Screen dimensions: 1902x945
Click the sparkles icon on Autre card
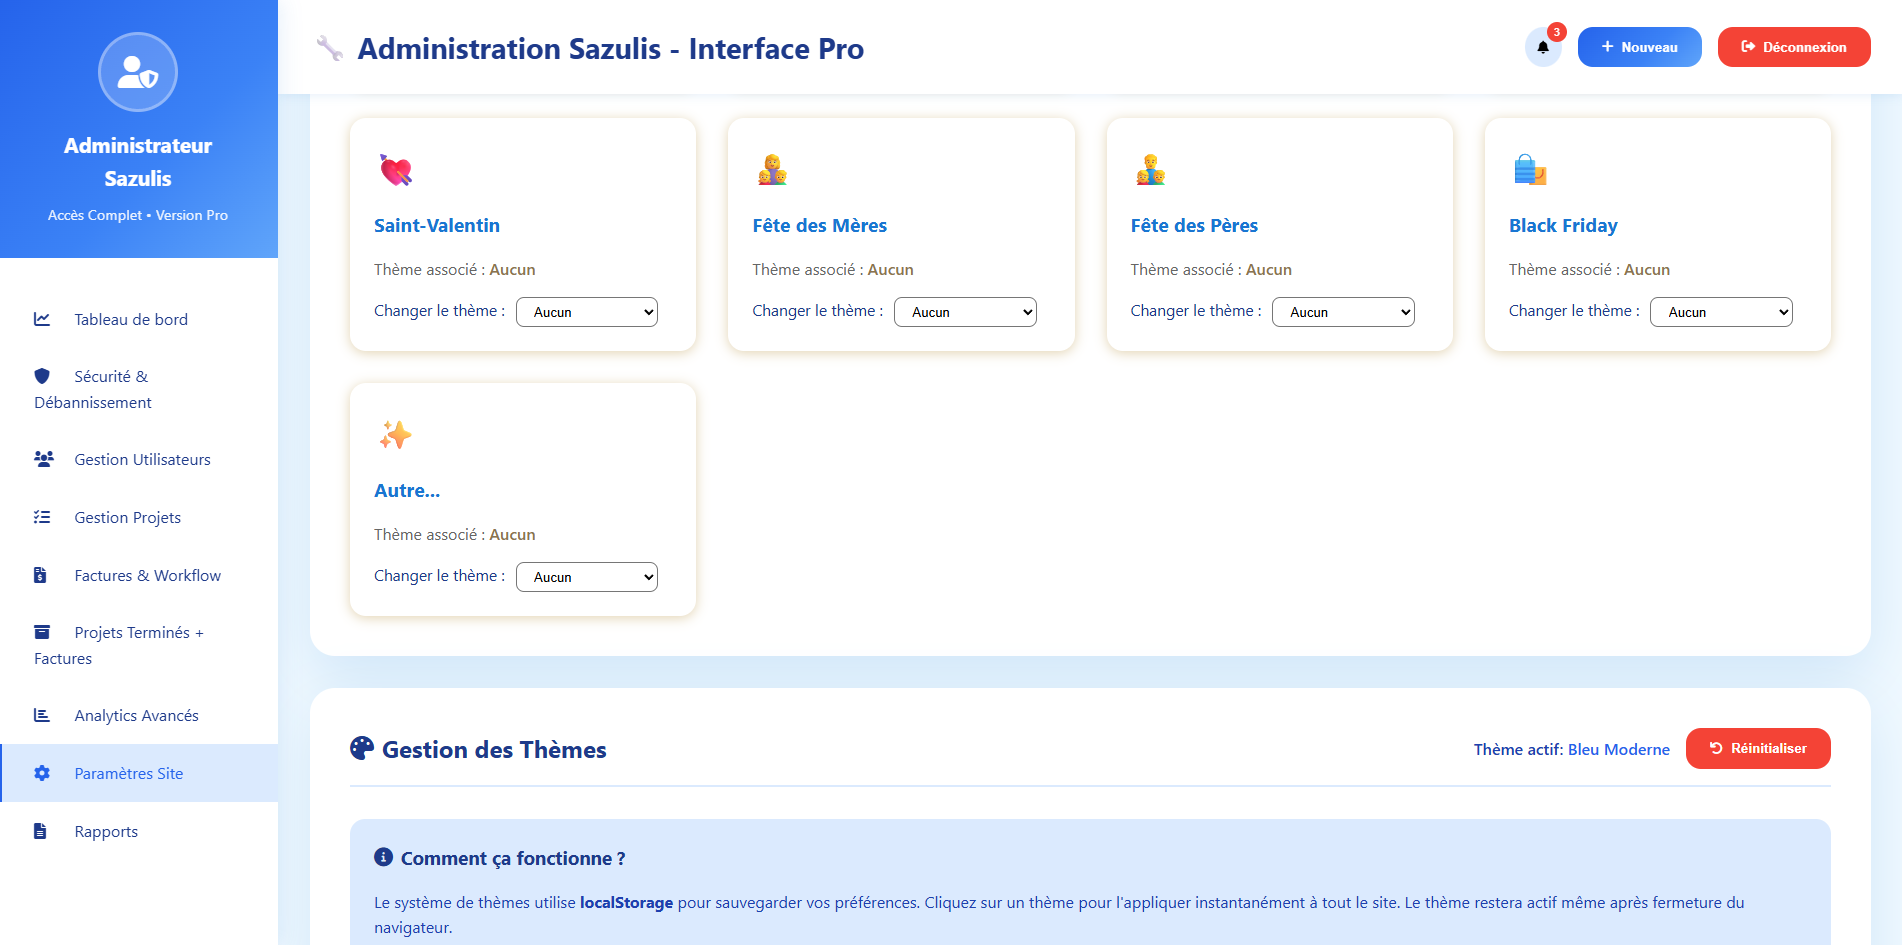pyautogui.click(x=395, y=435)
